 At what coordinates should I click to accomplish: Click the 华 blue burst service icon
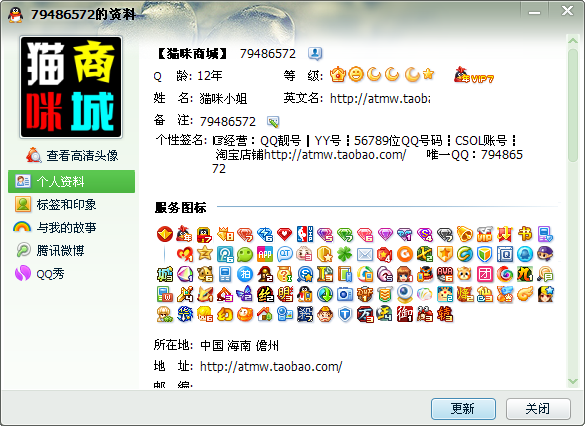pos(185,314)
